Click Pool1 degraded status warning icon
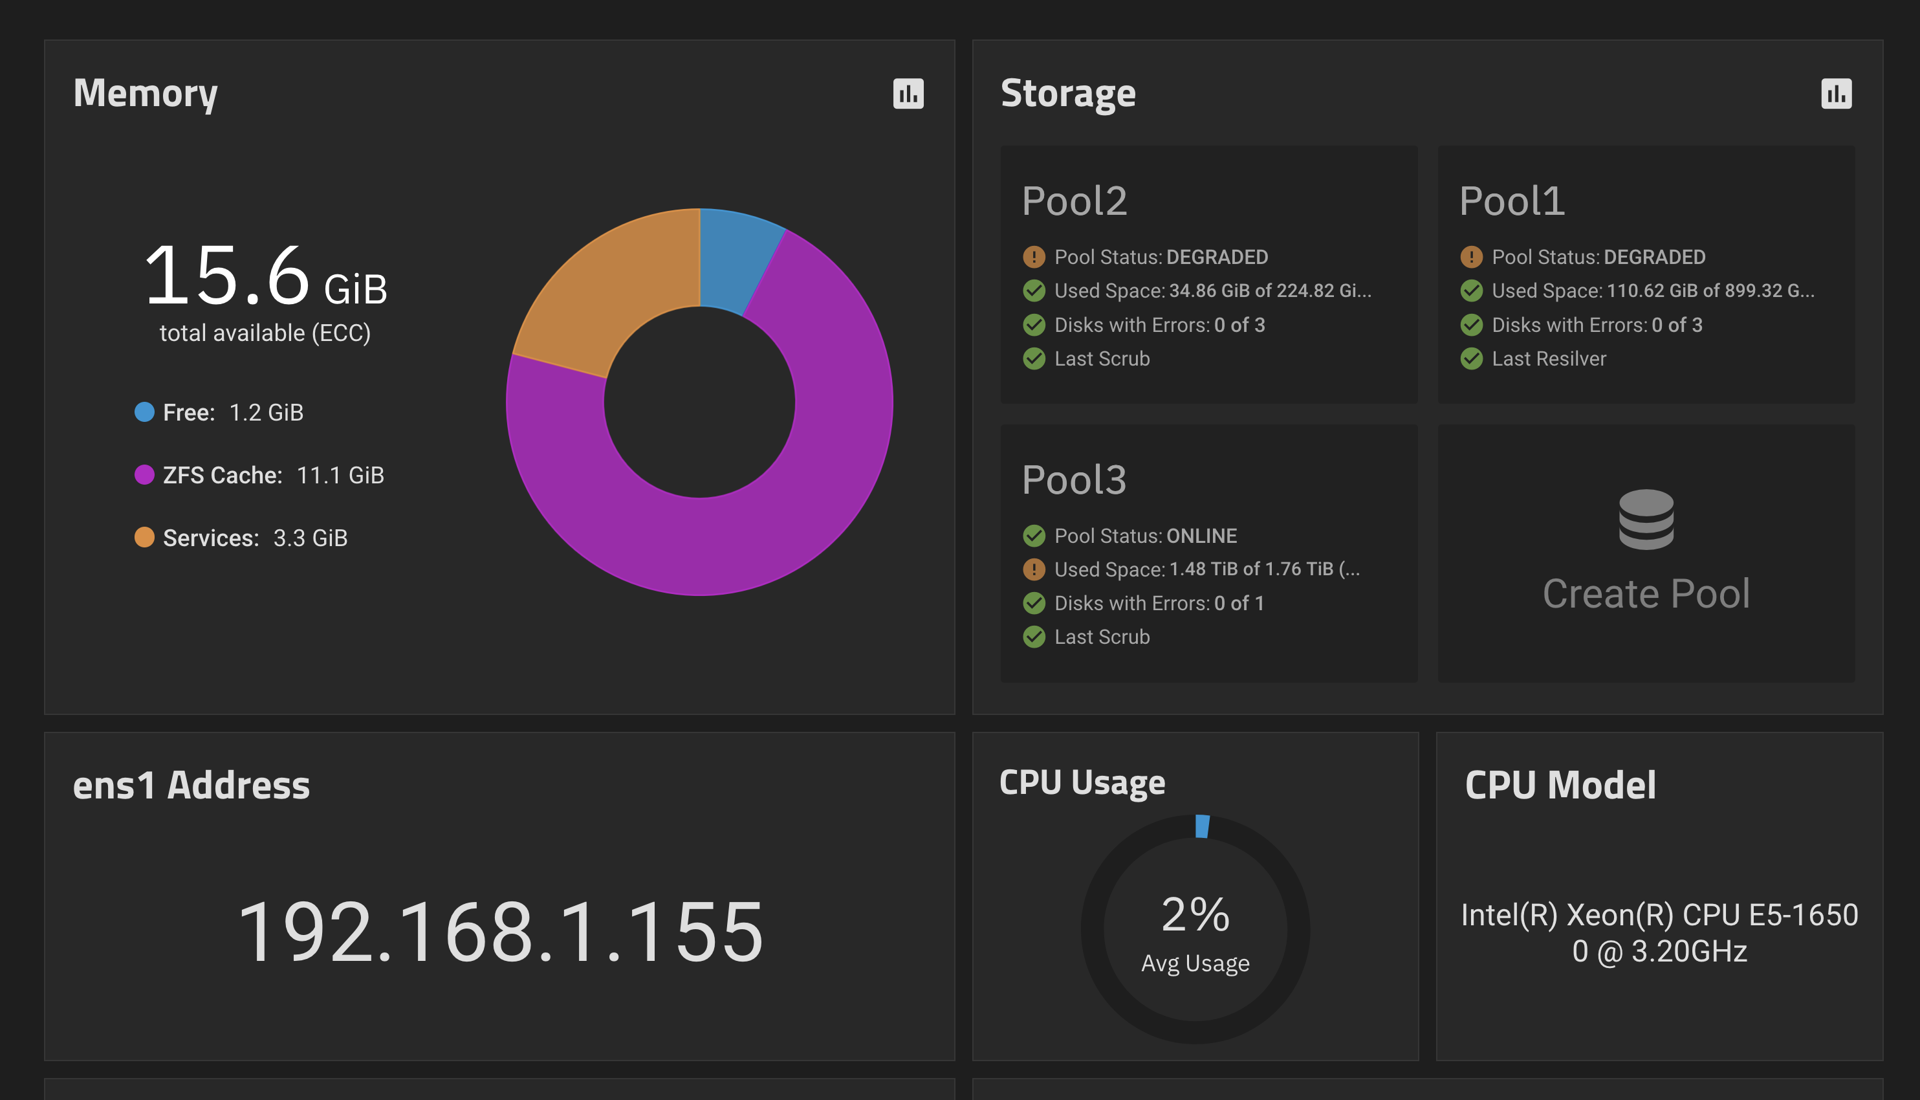 [1471, 257]
